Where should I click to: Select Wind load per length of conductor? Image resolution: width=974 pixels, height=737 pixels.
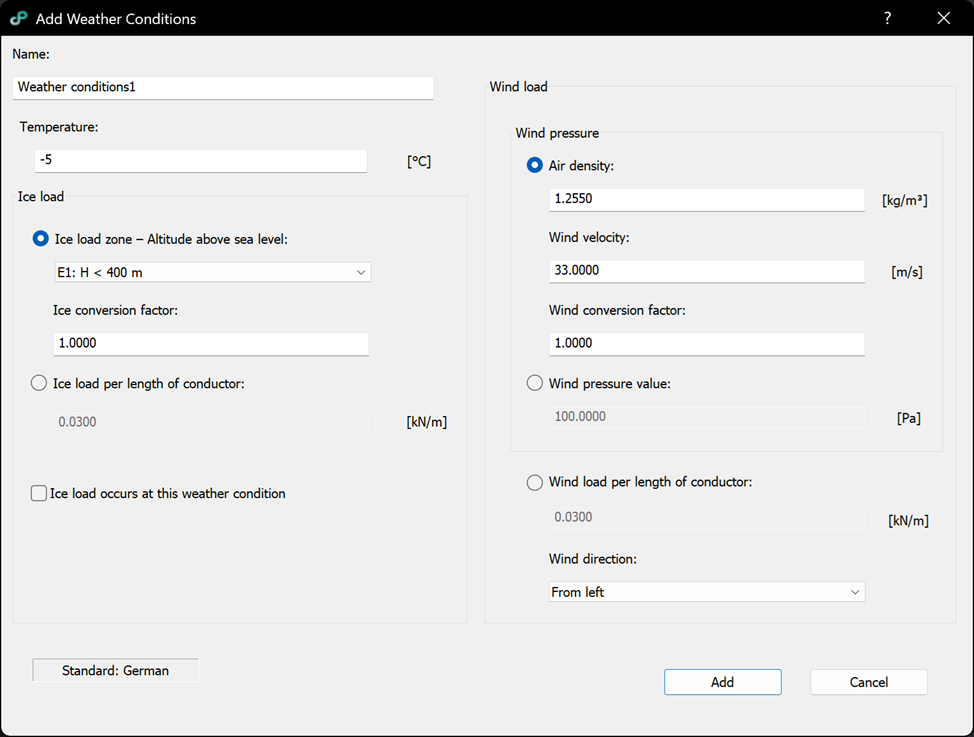coord(535,482)
